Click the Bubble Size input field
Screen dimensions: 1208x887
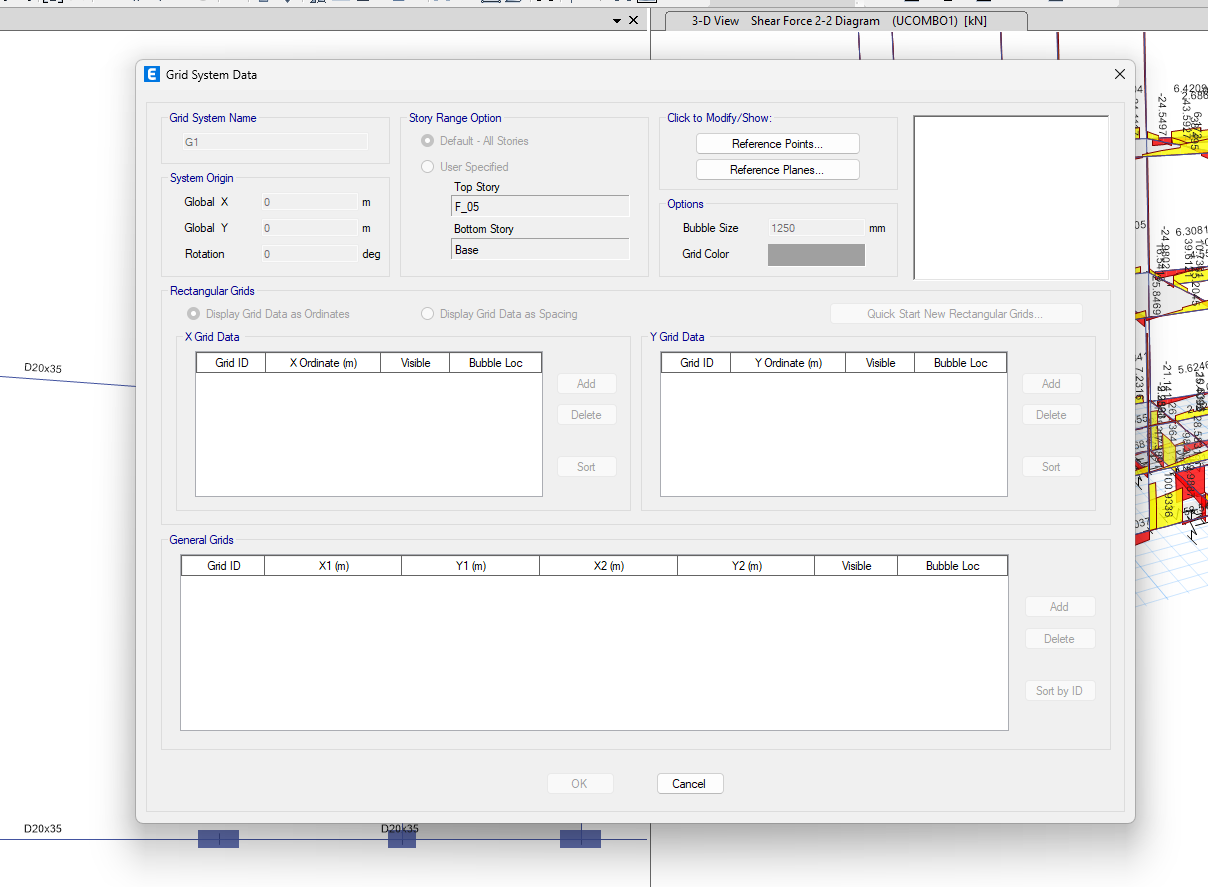tap(815, 228)
